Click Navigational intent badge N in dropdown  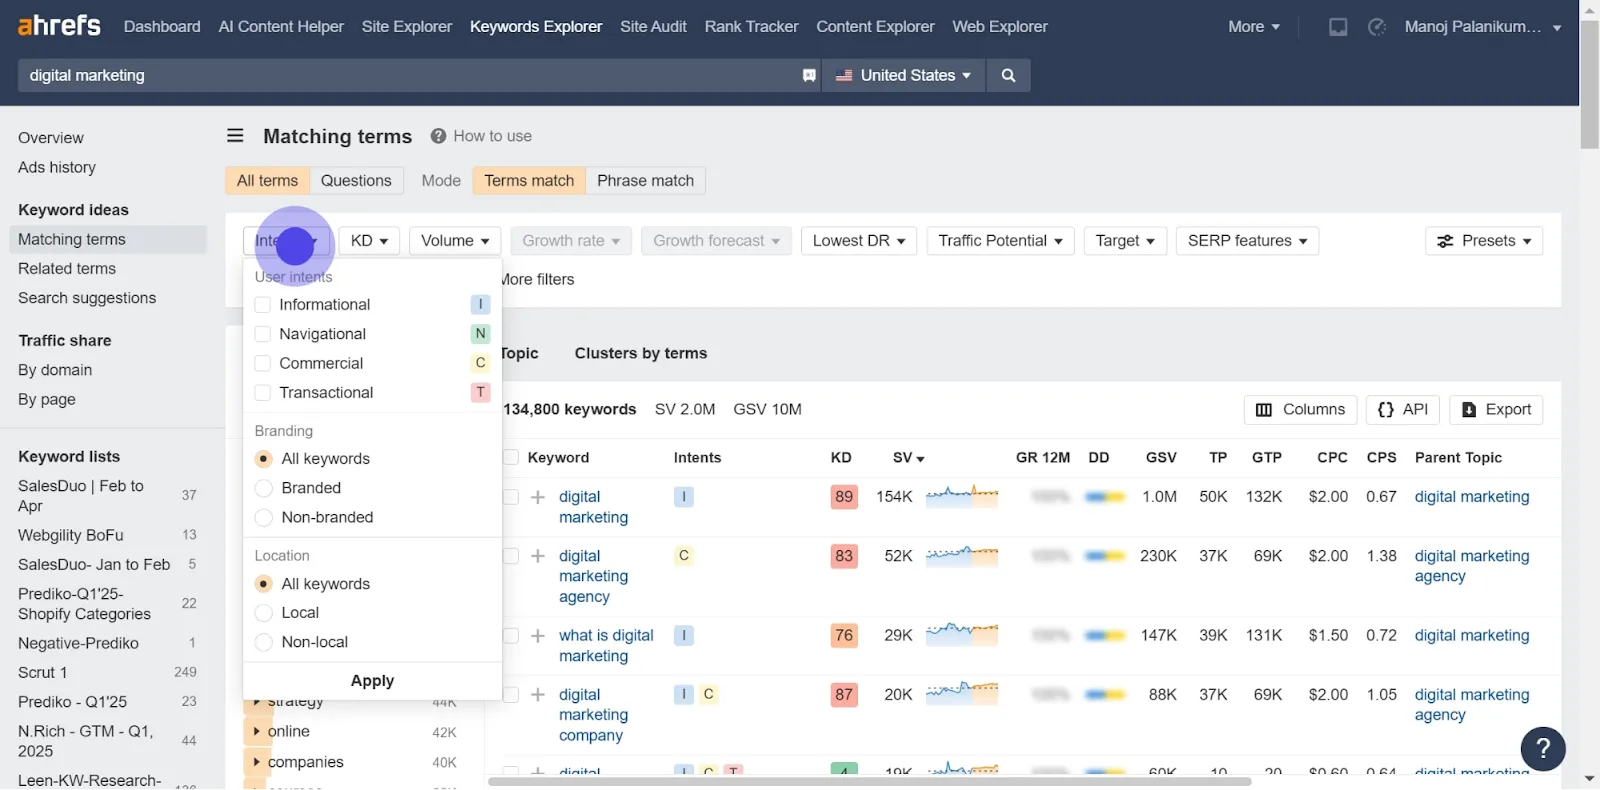[x=480, y=333]
